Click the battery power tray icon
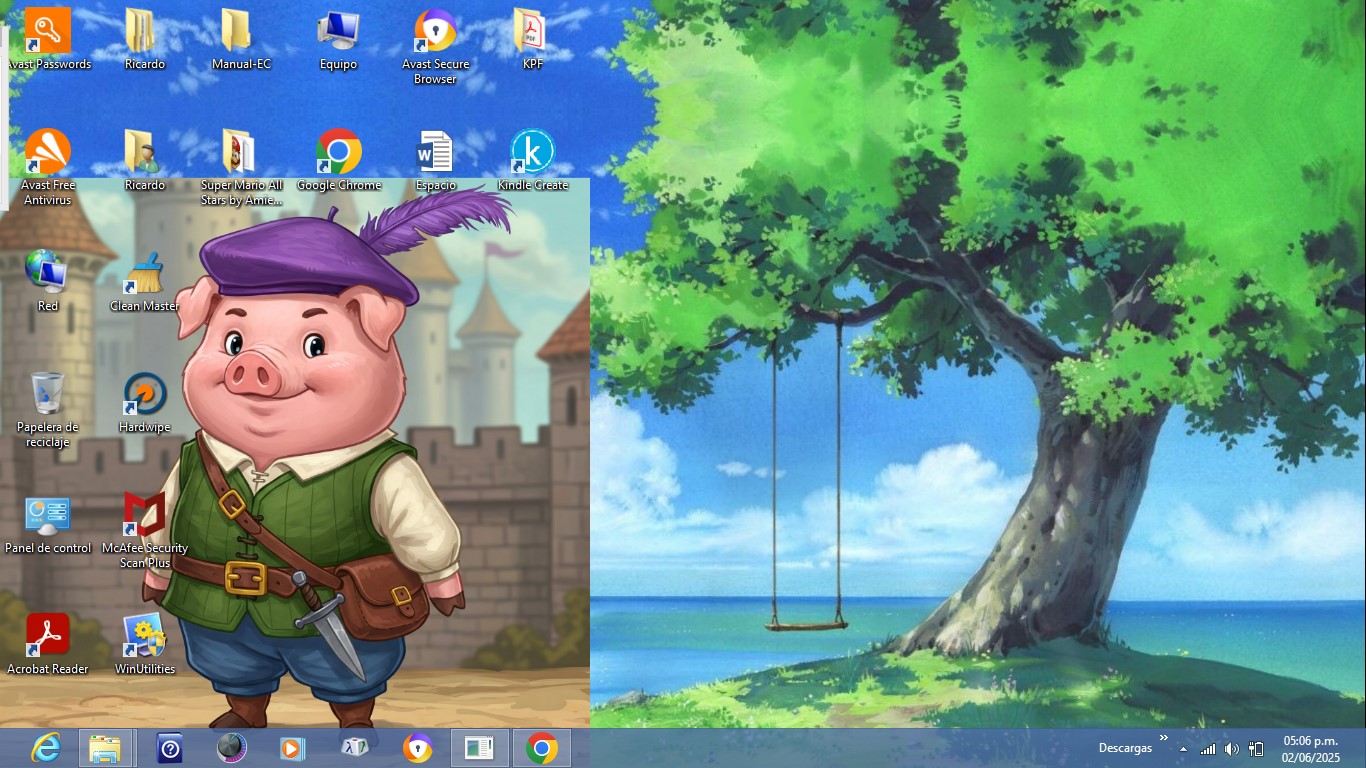The height and width of the screenshot is (768, 1366). [x=1257, y=749]
